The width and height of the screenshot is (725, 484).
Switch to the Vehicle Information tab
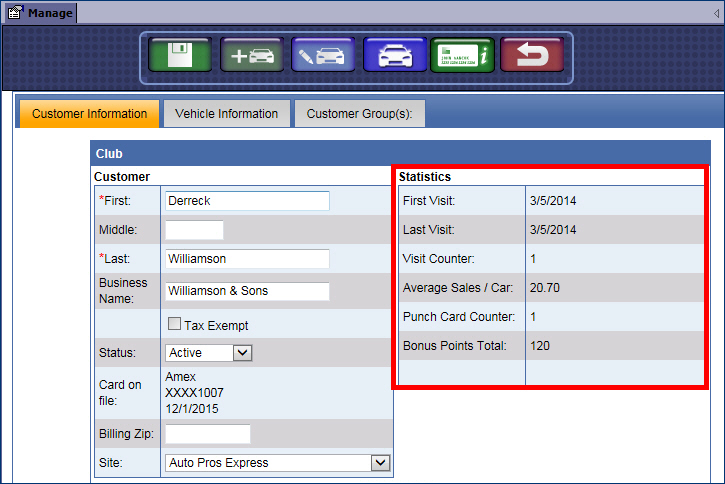[x=226, y=114]
